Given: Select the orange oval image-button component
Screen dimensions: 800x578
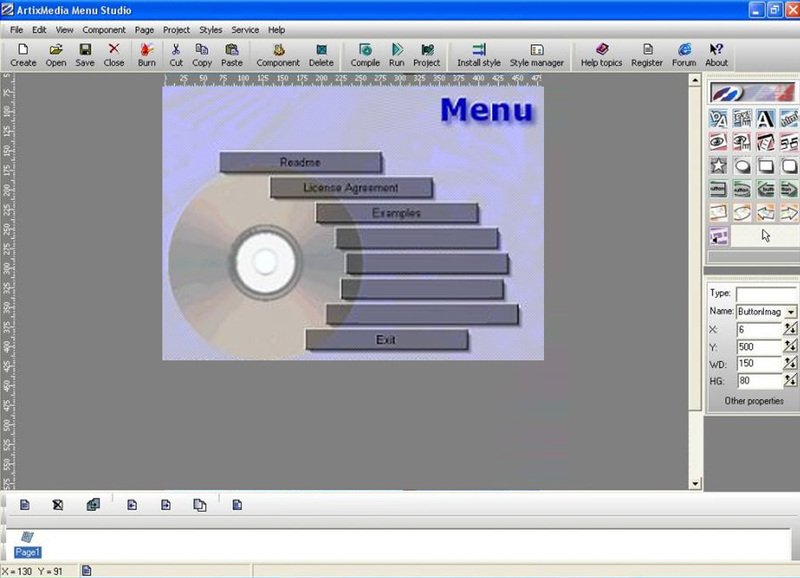Looking at the screenshot, I should (x=742, y=212).
